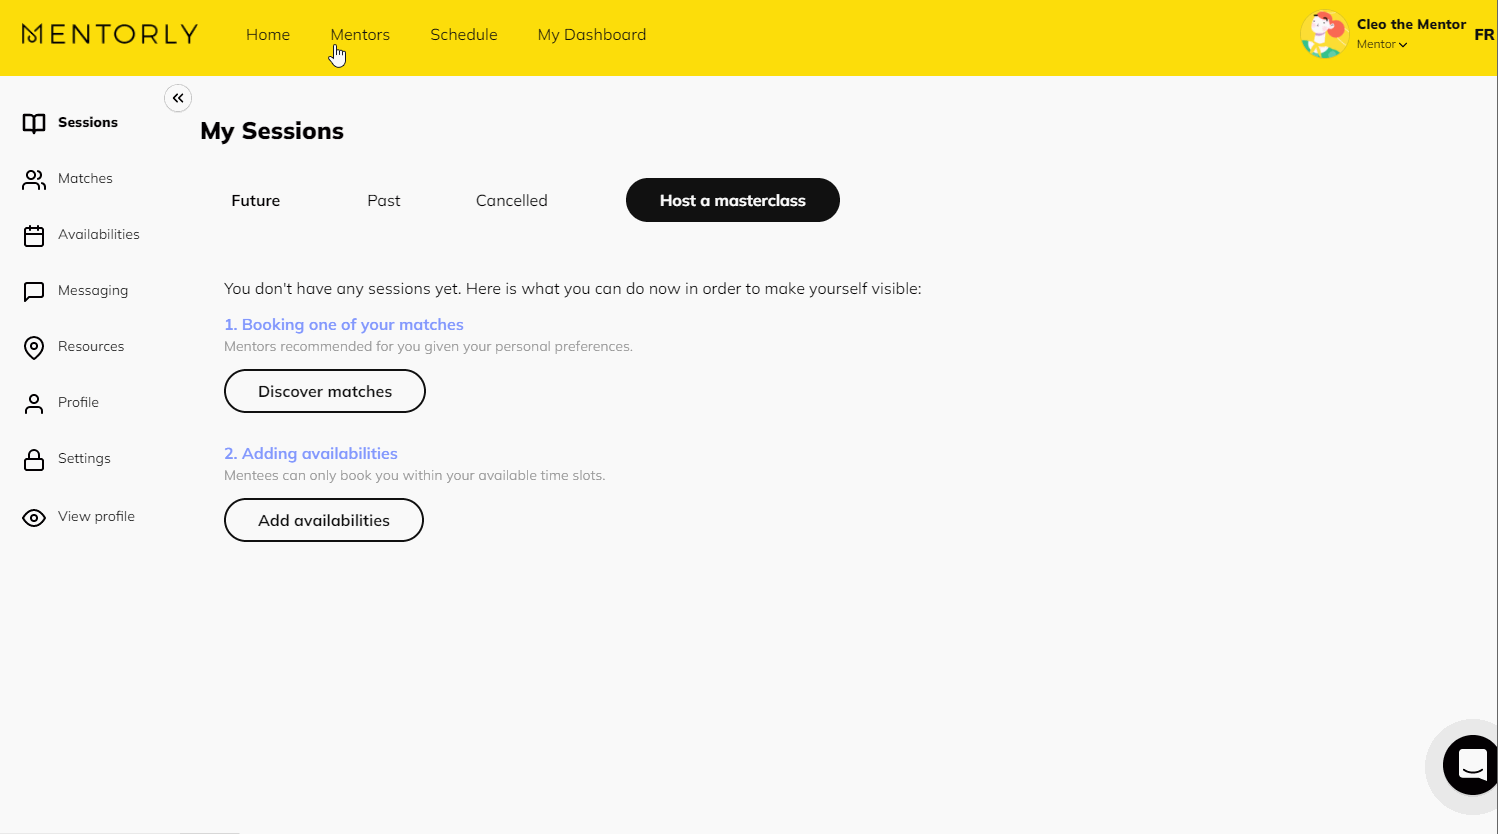Click the View profile eye icon
Viewport: 1498px width, 834px height.
pyautogui.click(x=34, y=517)
